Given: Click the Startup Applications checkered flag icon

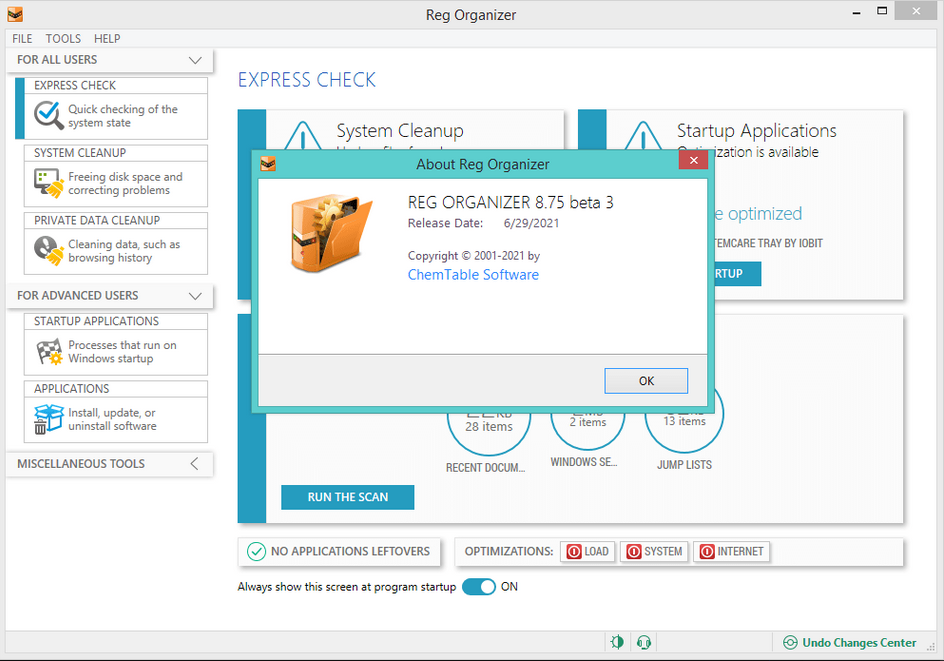Looking at the screenshot, I should (x=48, y=352).
